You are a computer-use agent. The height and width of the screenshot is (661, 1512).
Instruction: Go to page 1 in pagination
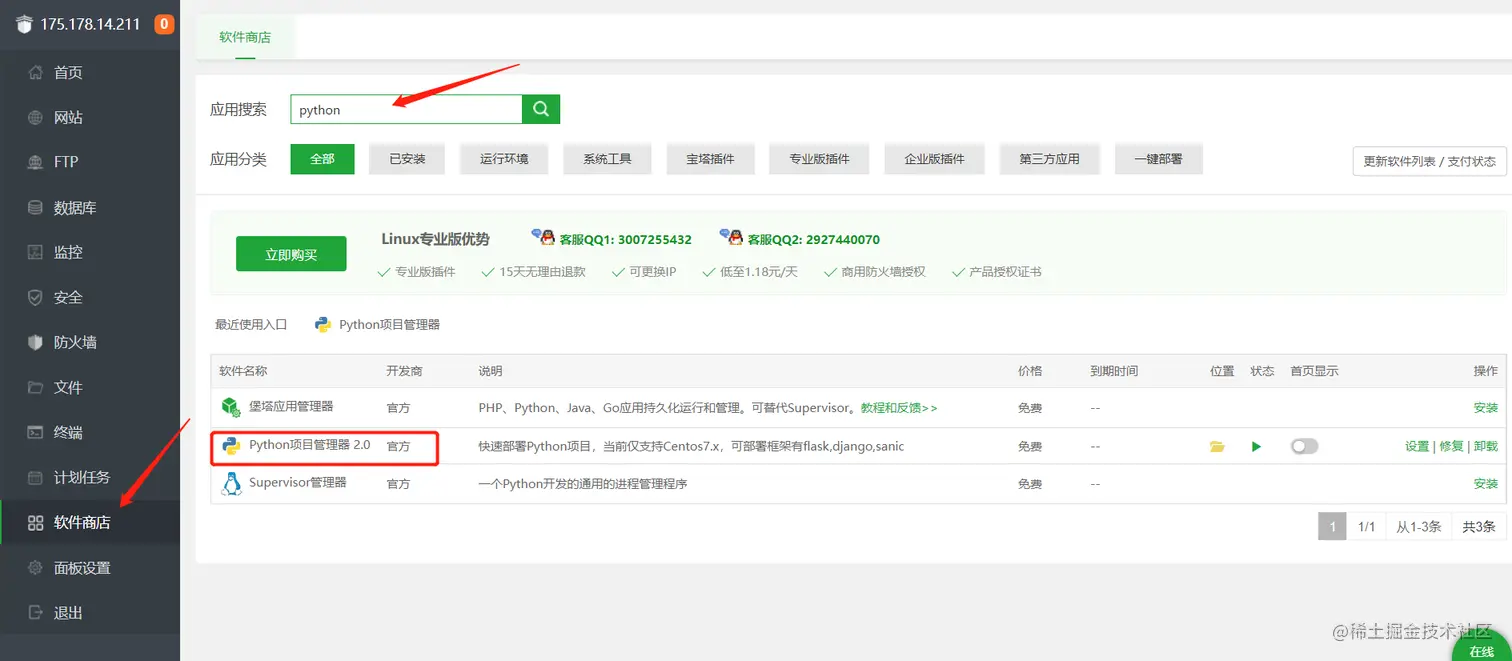1332,526
